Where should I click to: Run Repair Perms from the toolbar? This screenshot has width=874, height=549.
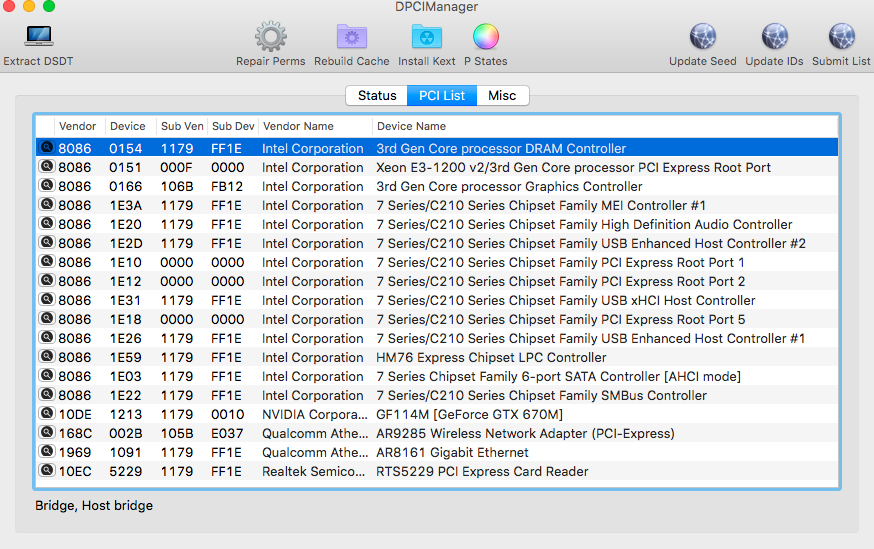pos(271,38)
